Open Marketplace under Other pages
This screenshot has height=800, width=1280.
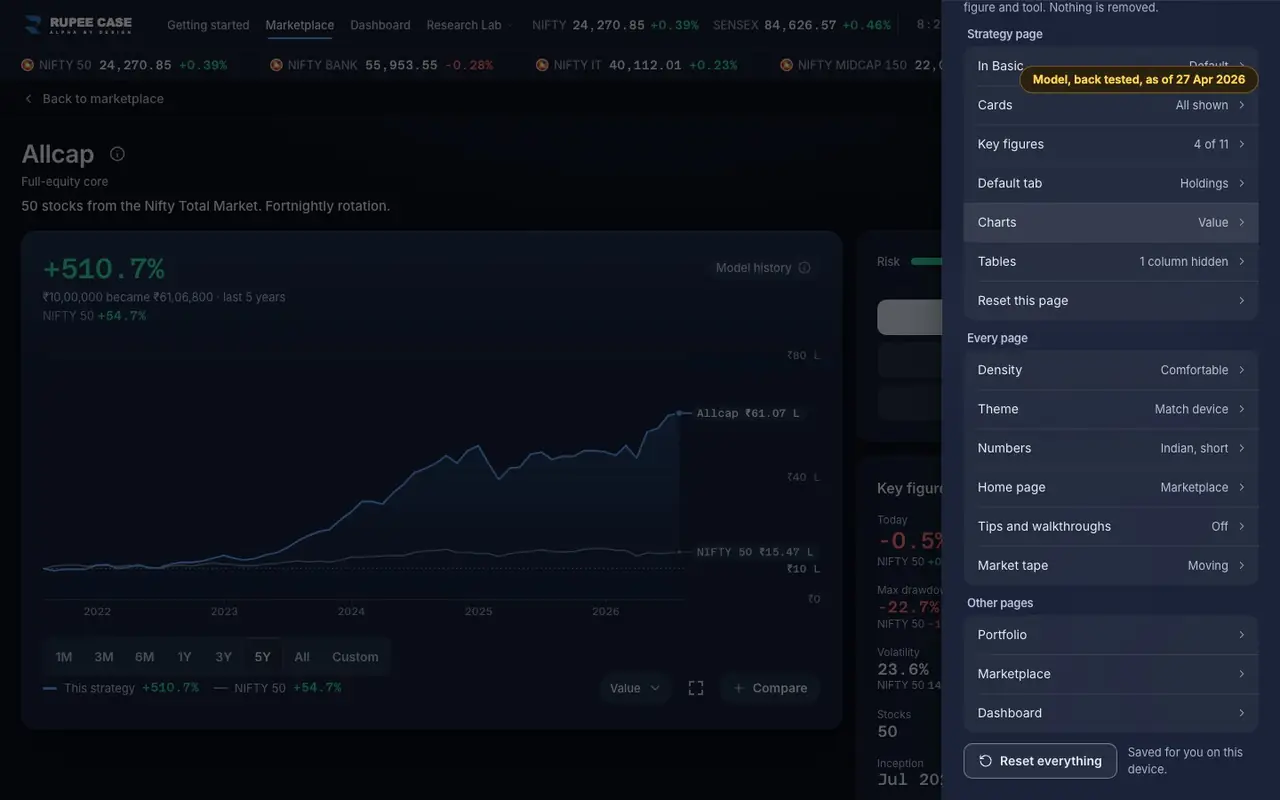click(1110, 674)
